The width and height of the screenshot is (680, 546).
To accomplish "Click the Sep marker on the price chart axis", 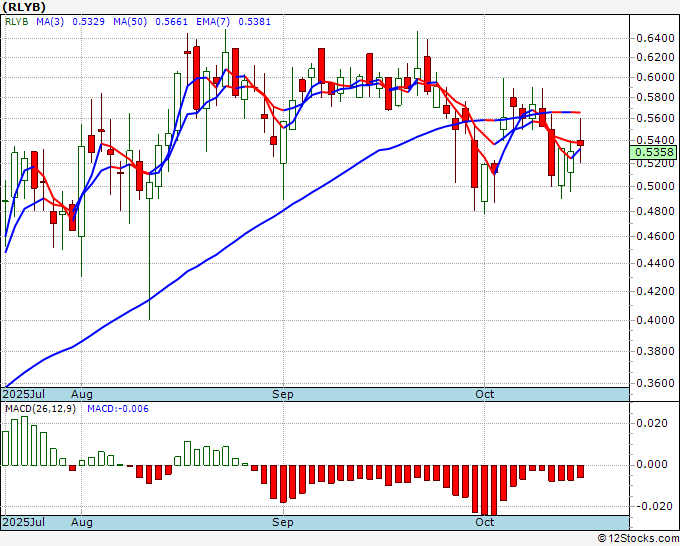I will coord(284,395).
